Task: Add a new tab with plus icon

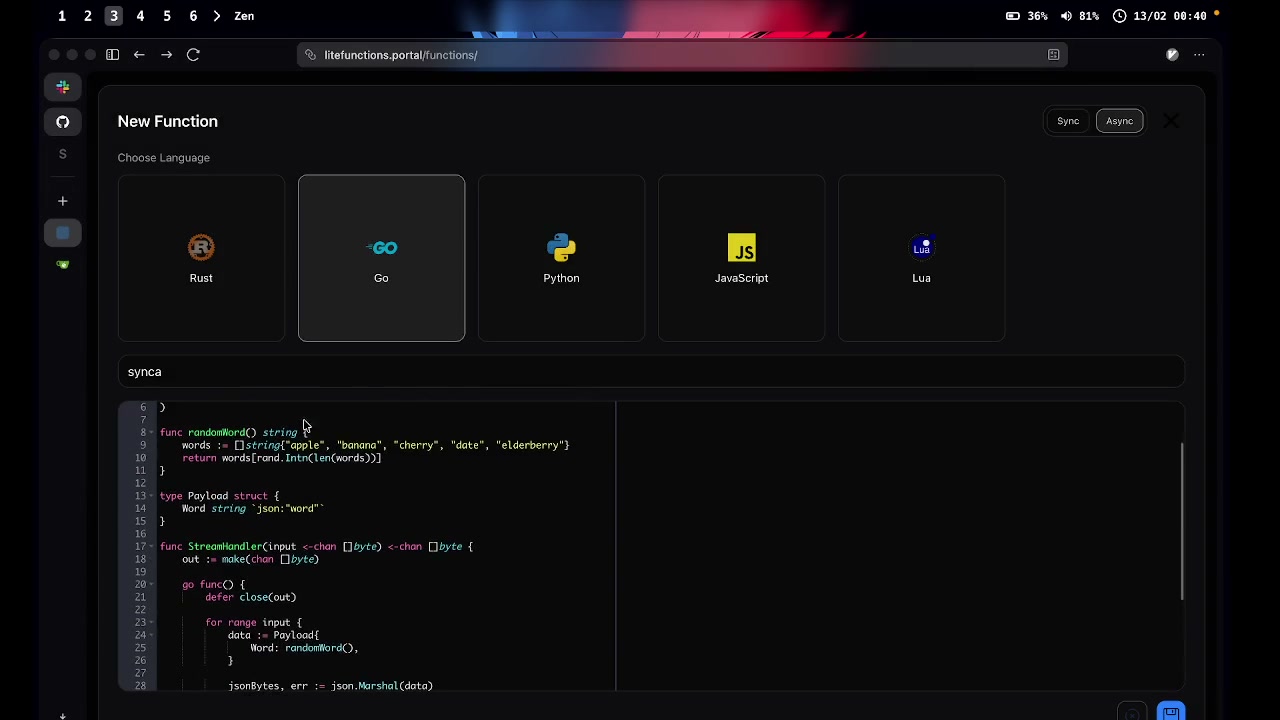Action: point(63,201)
